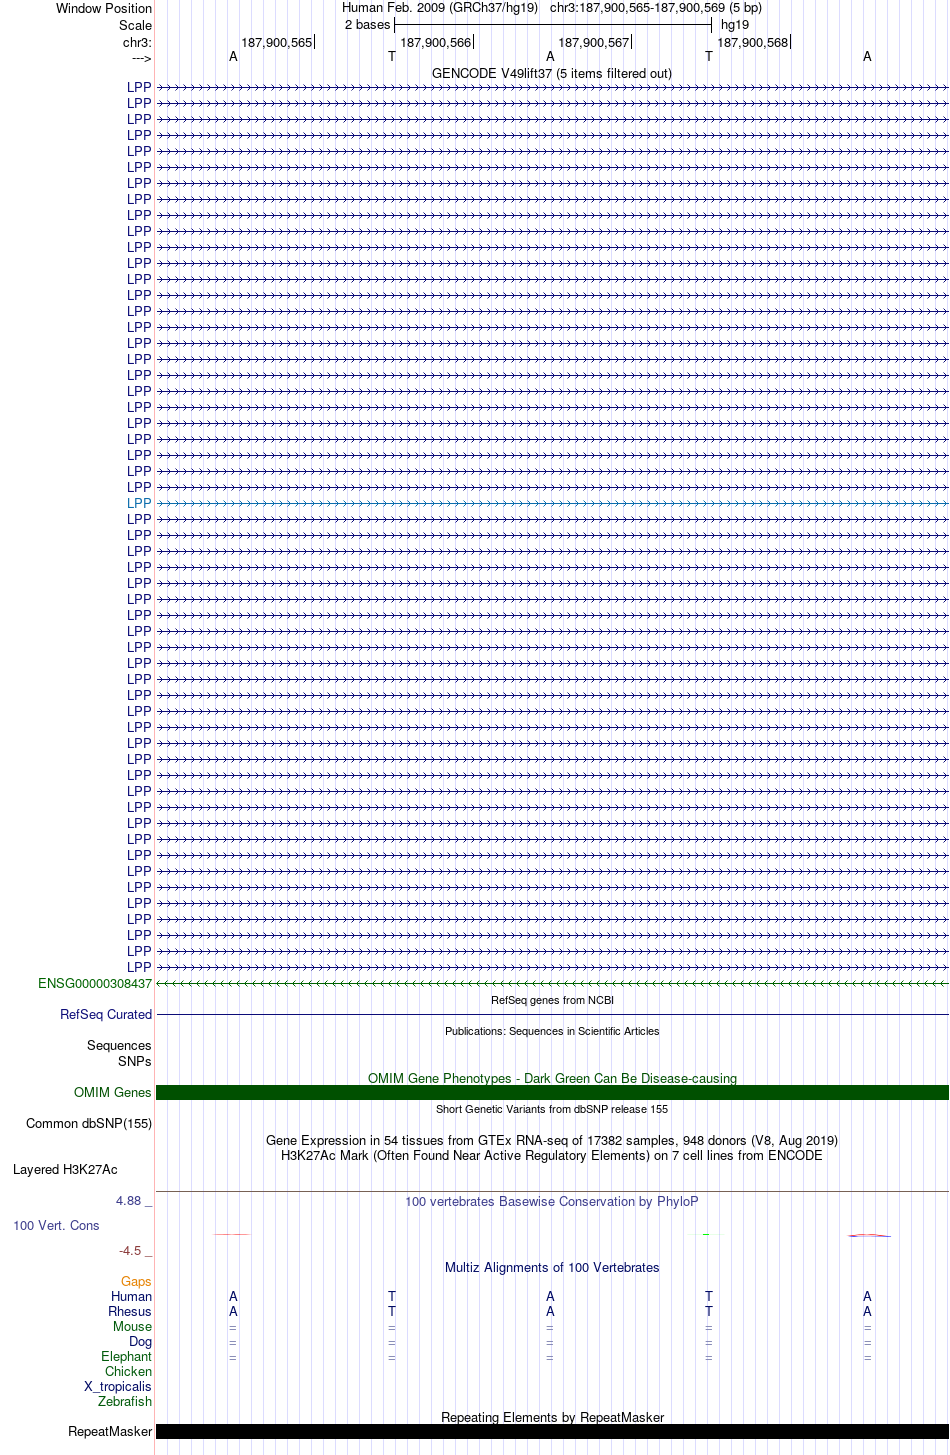950x1455 pixels.
Task: Select the 100 Vert. Cons label
Action: click(56, 1225)
